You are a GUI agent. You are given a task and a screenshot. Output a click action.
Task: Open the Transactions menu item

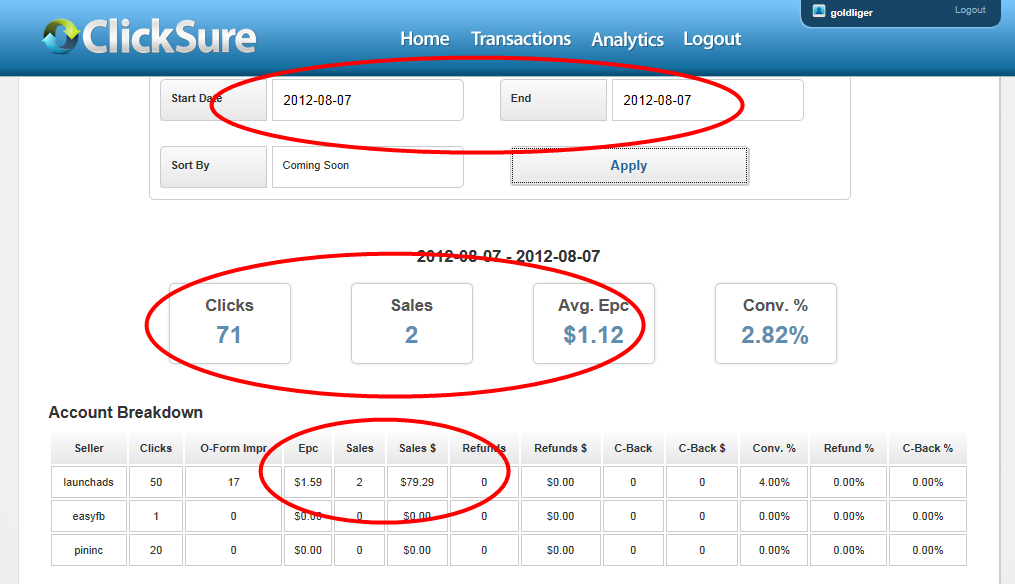(520, 39)
